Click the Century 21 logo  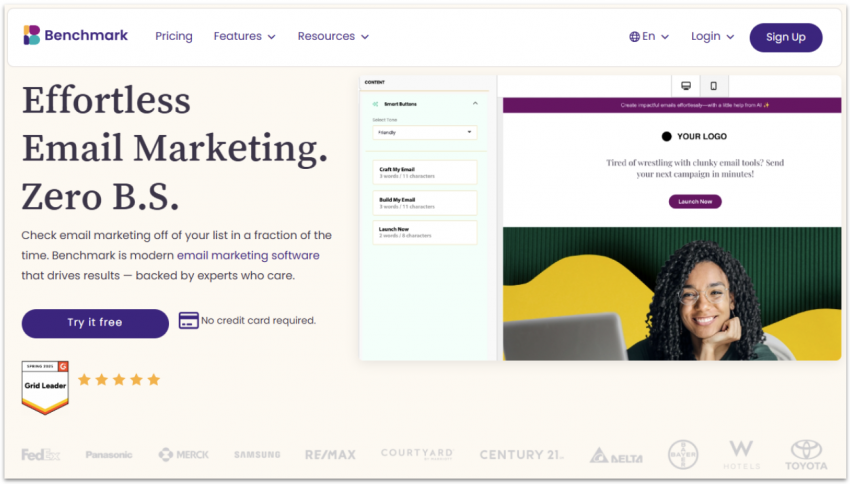[x=521, y=455]
